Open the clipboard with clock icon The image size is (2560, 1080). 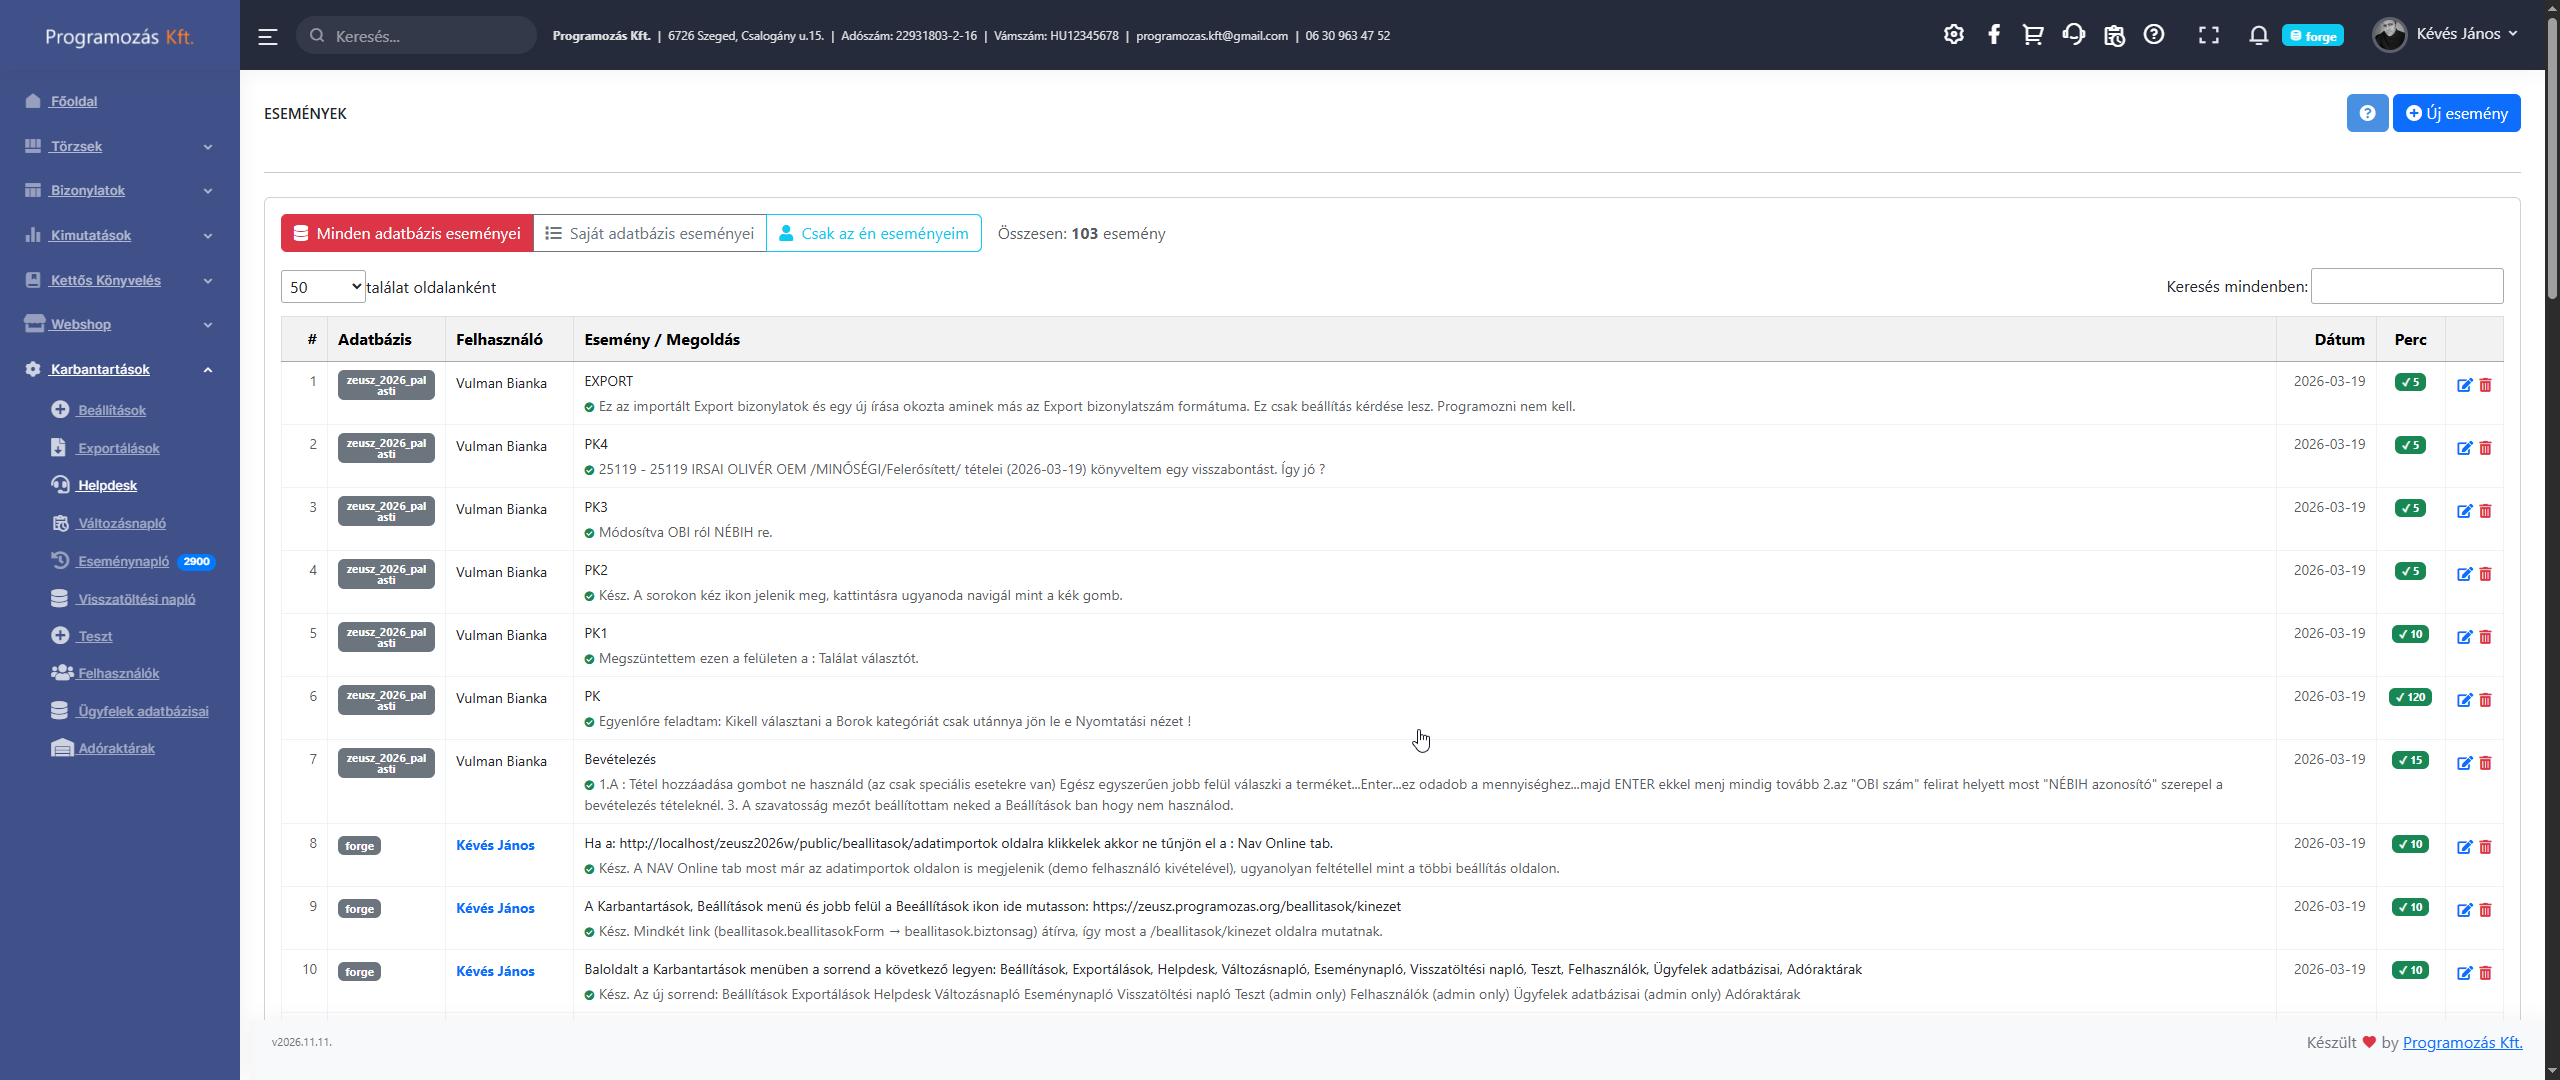tap(2114, 35)
